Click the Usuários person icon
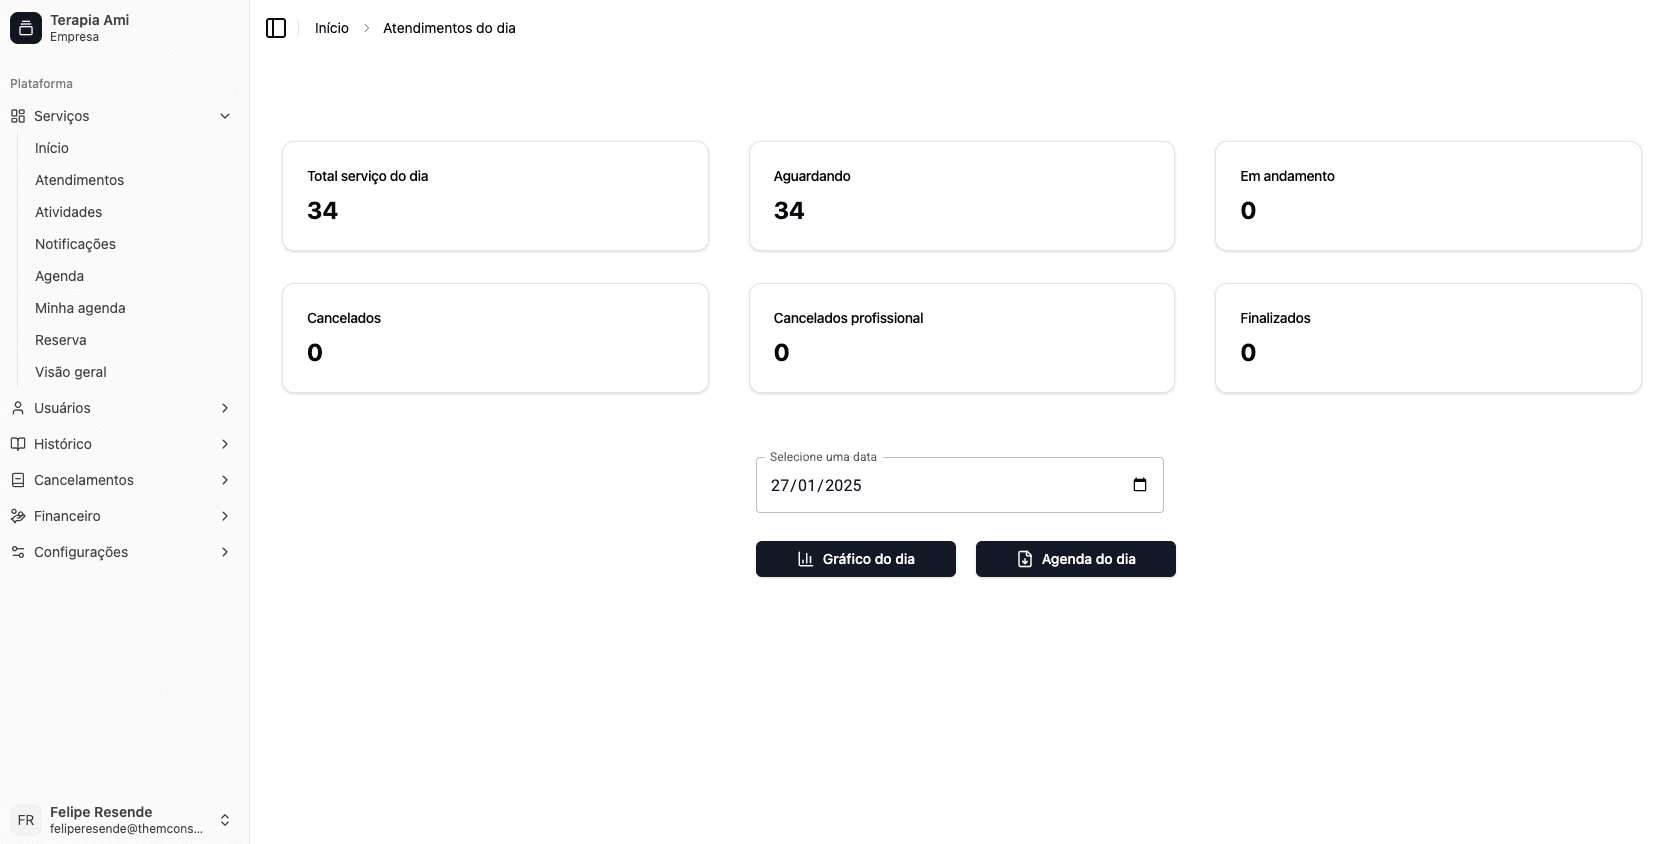The image size is (1668, 844). (x=18, y=408)
